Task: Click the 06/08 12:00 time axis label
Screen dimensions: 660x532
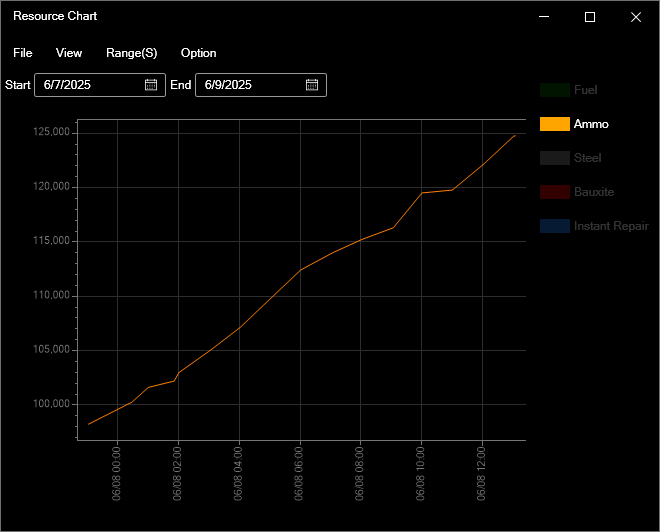Action: point(482,474)
